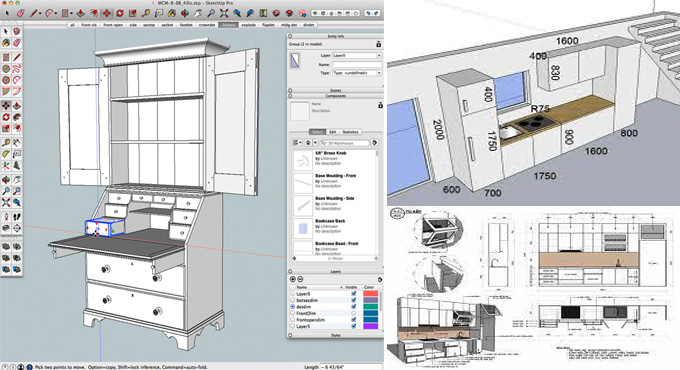This screenshot has height=370, width=680.
Task: Pick the Tape Measure tool in top toolbar
Action: [146, 13]
